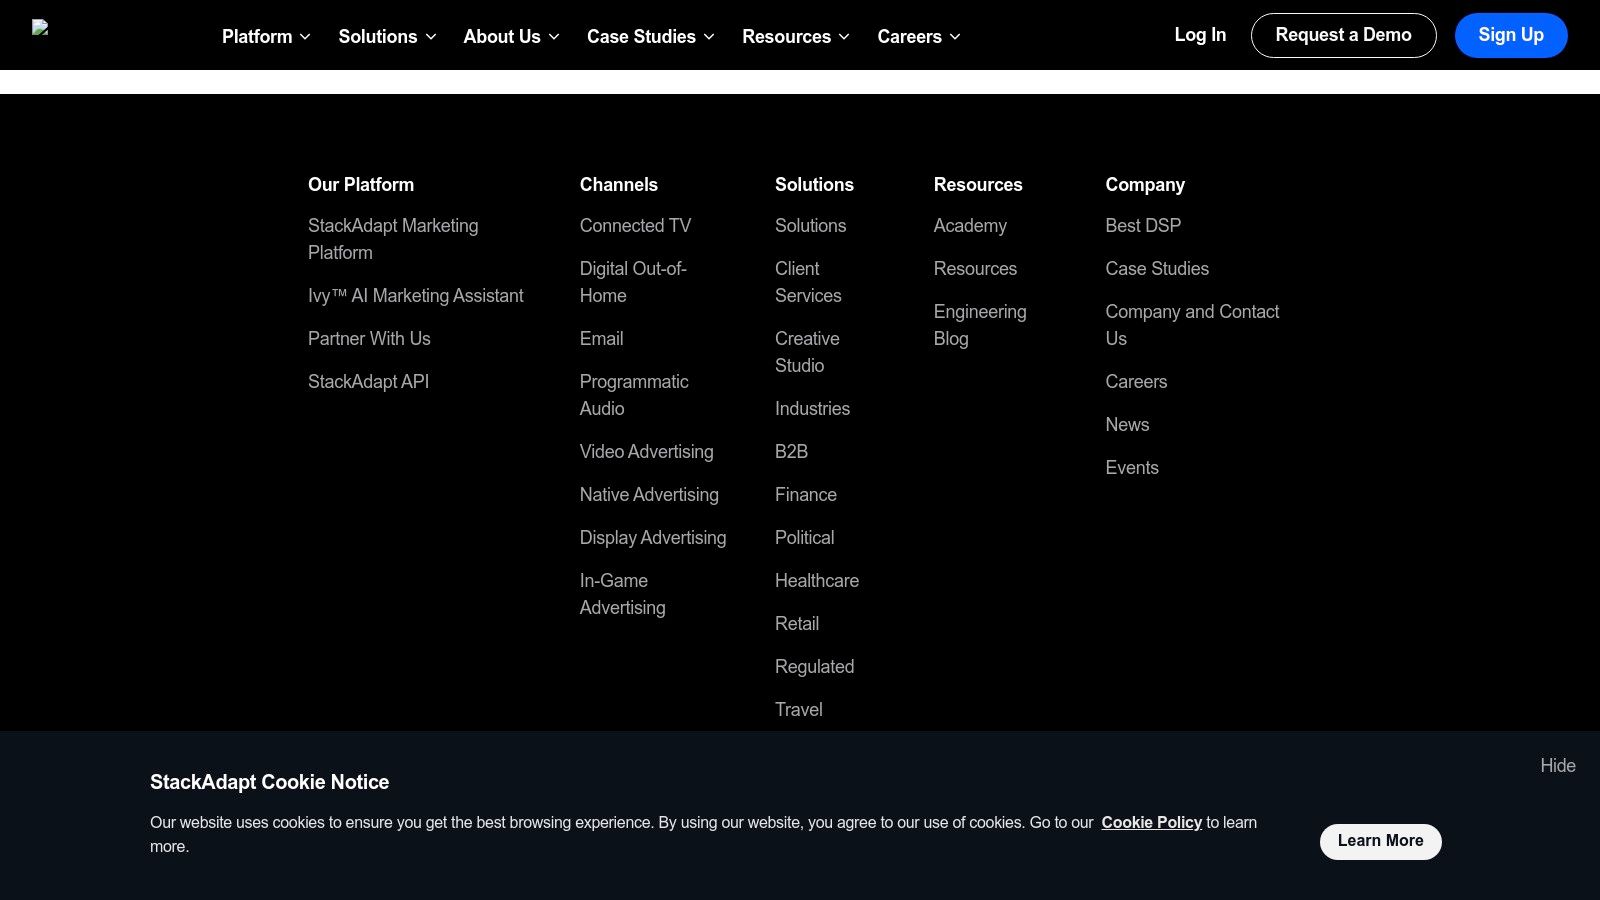Go to Connected TV channel page
1600x900 pixels.
(635, 226)
